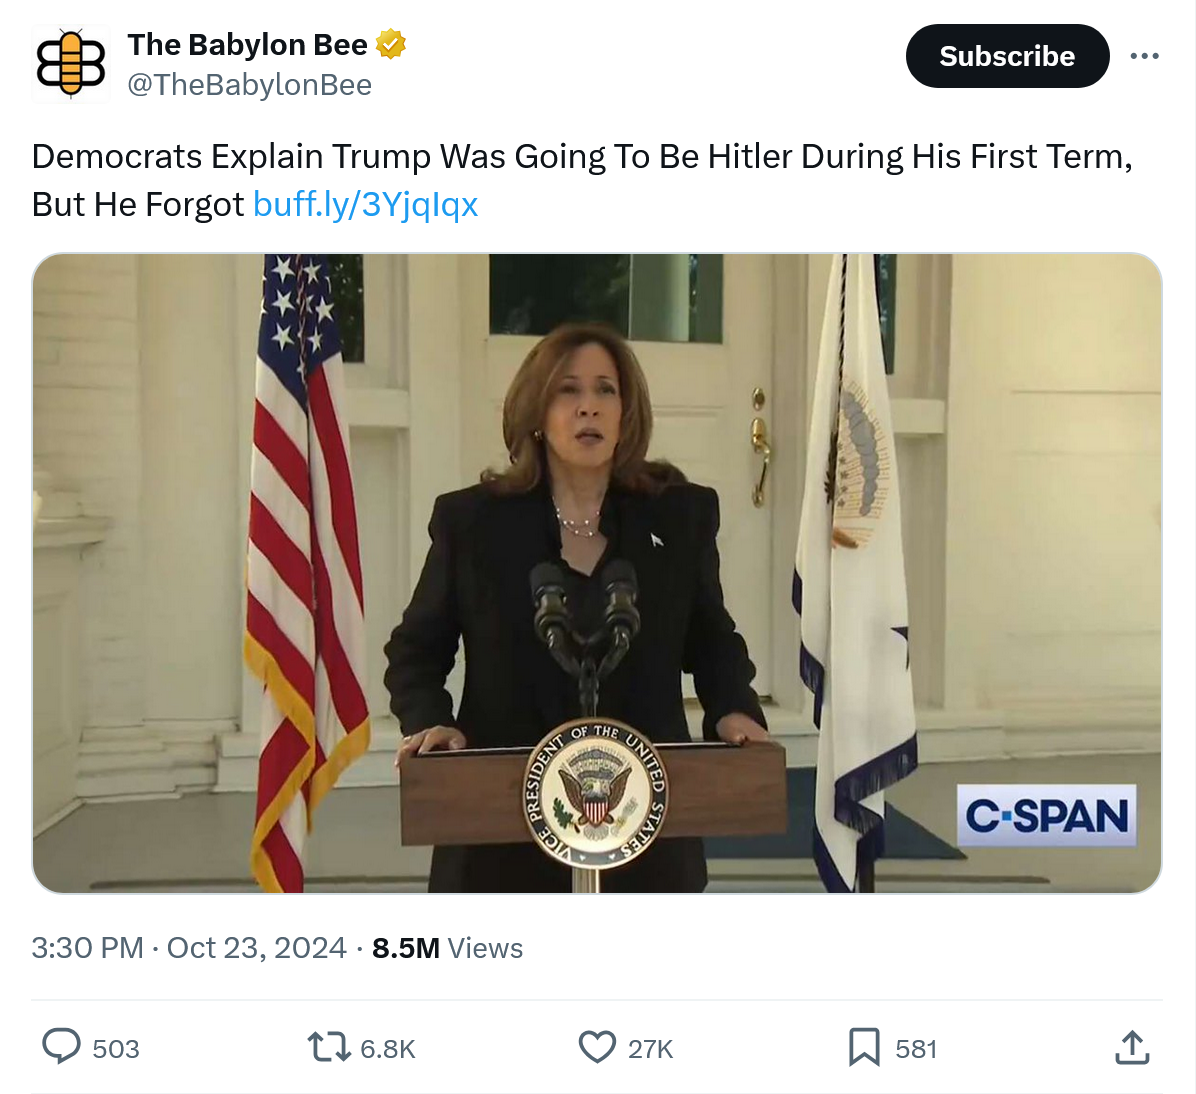
Task: Click the 3:30 PM Oct 23, 2024 timestamp
Action: (189, 948)
